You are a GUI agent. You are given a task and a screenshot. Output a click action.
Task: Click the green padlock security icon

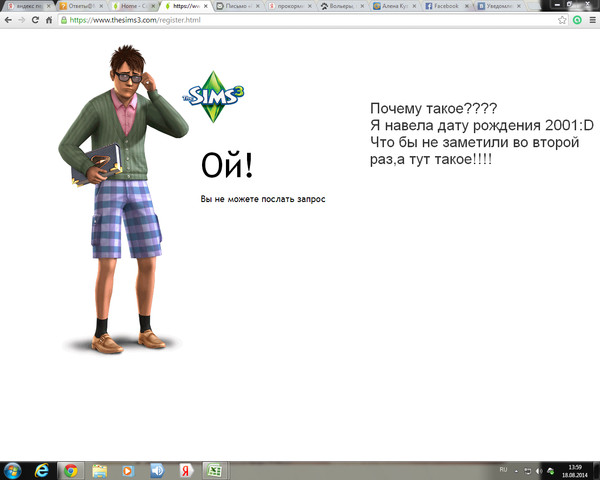click(64, 20)
